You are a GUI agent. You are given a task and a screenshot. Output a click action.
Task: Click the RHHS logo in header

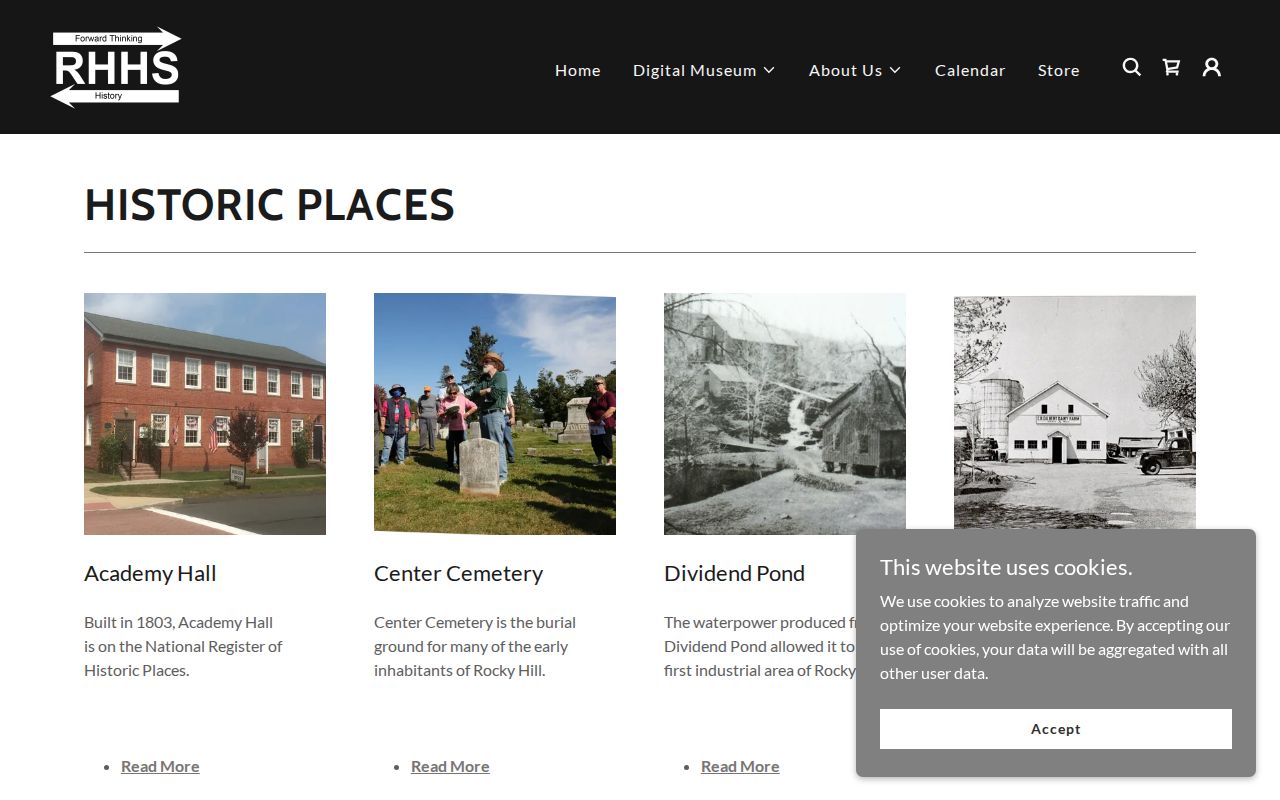coord(116,67)
